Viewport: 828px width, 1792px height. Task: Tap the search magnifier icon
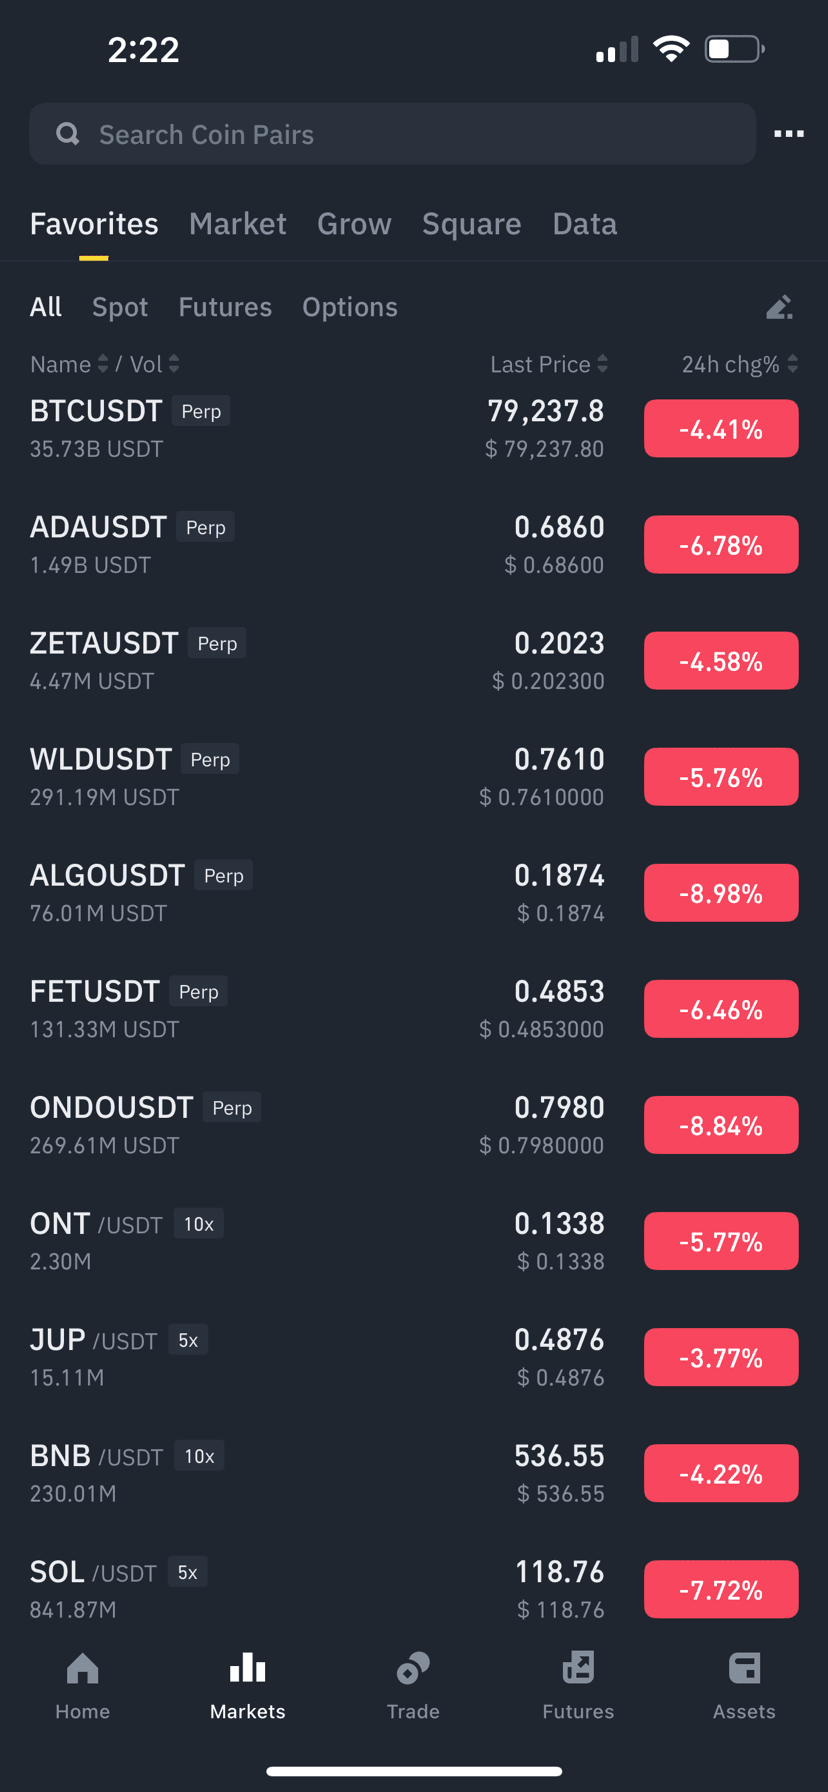coord(67,134)
